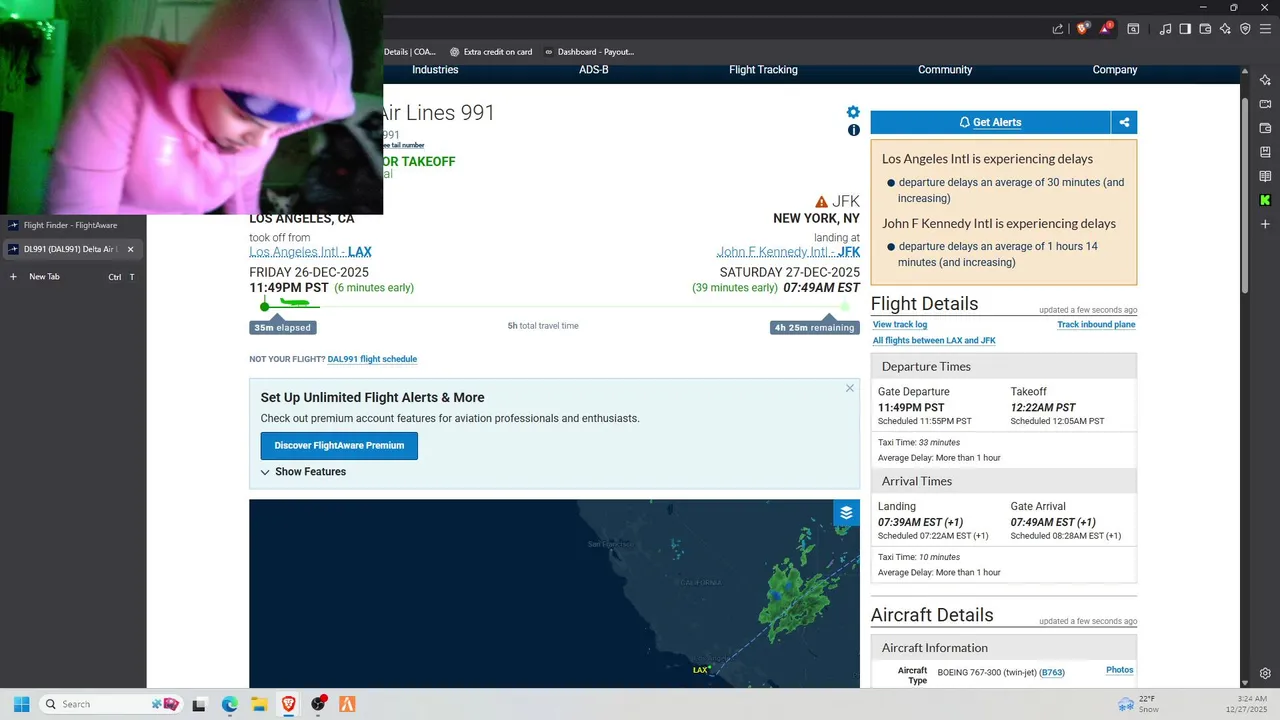
Task: Open Leo AI sparkle icon in toolbar
Action: click(x=1225, y=29)
